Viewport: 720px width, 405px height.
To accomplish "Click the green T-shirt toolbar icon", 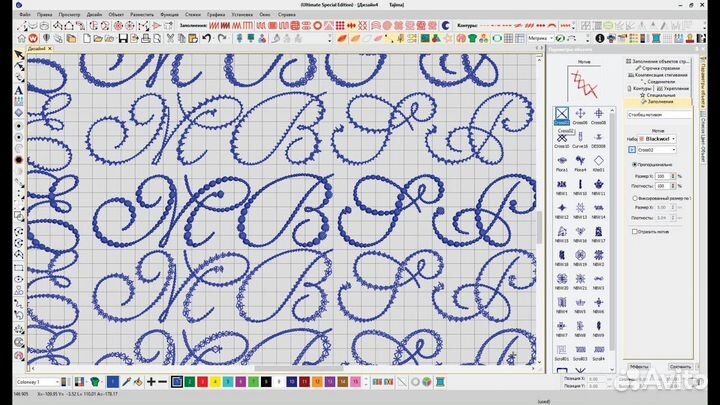I will (x=472, y=39).
